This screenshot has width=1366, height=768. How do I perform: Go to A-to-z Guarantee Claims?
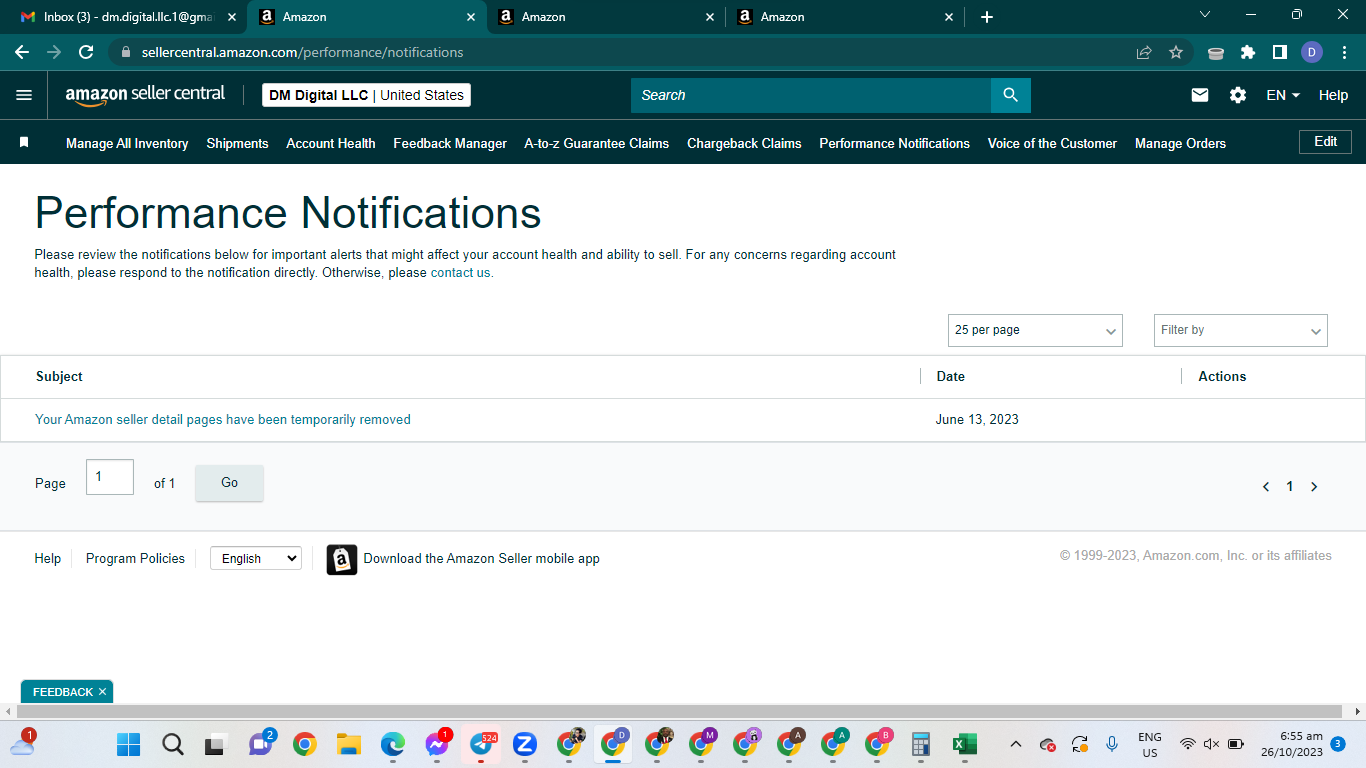597,143
